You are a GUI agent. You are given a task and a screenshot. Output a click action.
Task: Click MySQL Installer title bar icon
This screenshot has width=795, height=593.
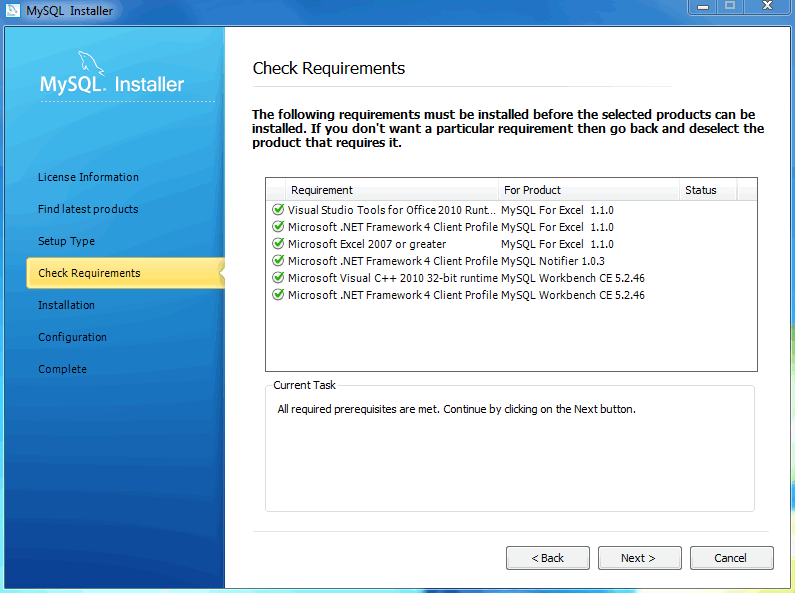pyautogui.click(x=13, y=10)
